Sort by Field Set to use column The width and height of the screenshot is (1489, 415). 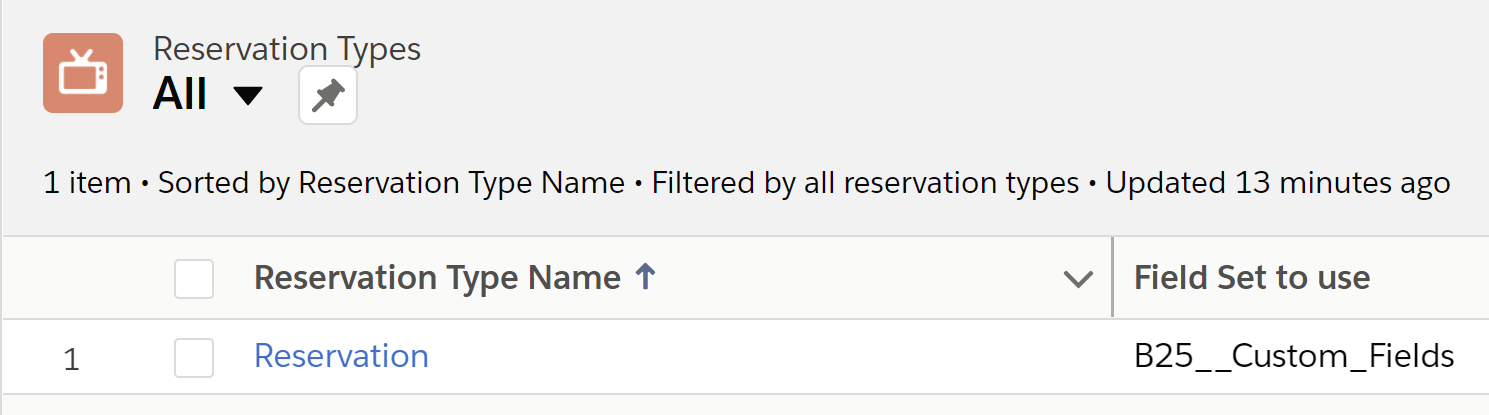1252,278
